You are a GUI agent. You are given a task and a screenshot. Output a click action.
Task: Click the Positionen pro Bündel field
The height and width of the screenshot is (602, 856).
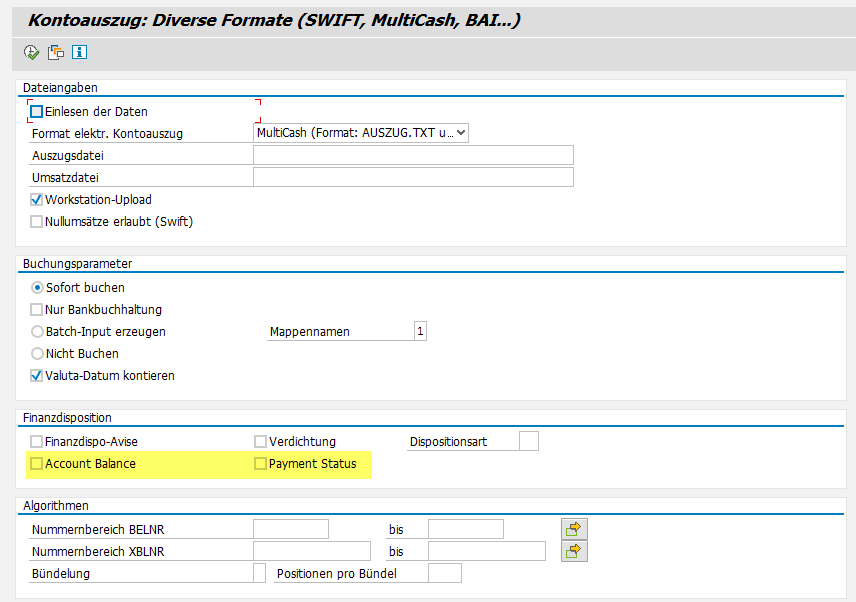444,574
